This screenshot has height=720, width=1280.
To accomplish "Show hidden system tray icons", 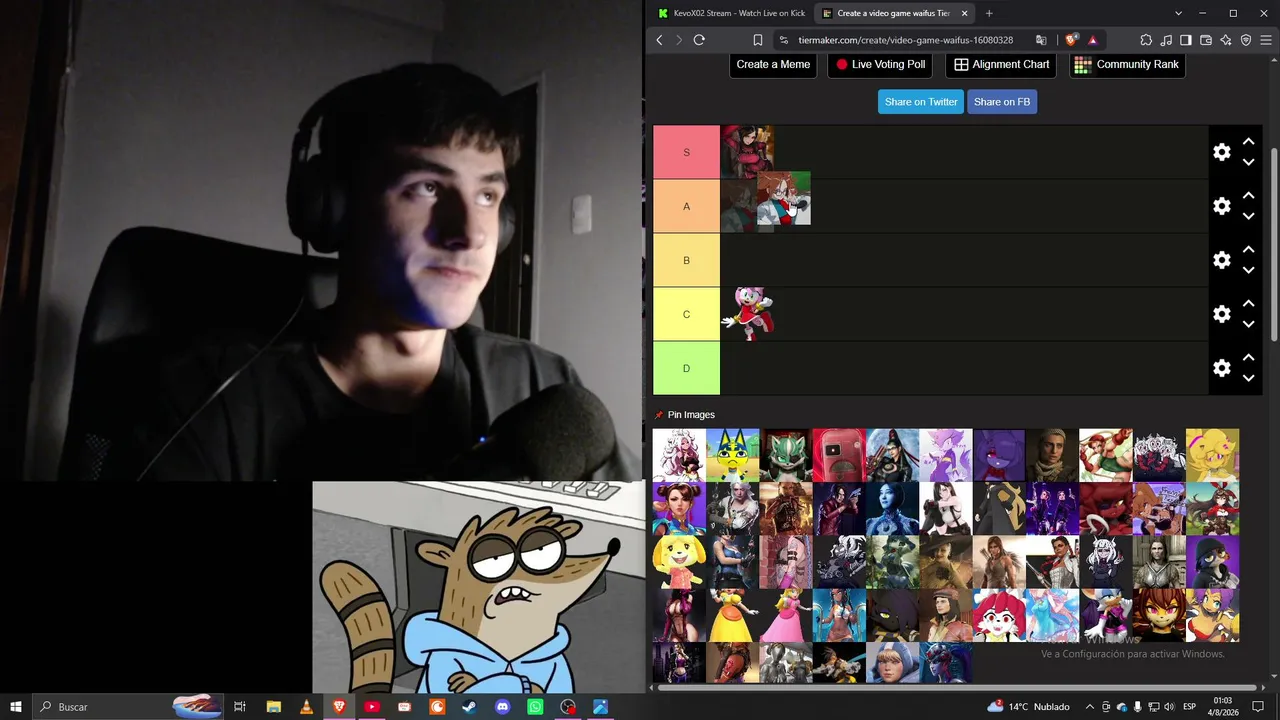I will 1090,707.
